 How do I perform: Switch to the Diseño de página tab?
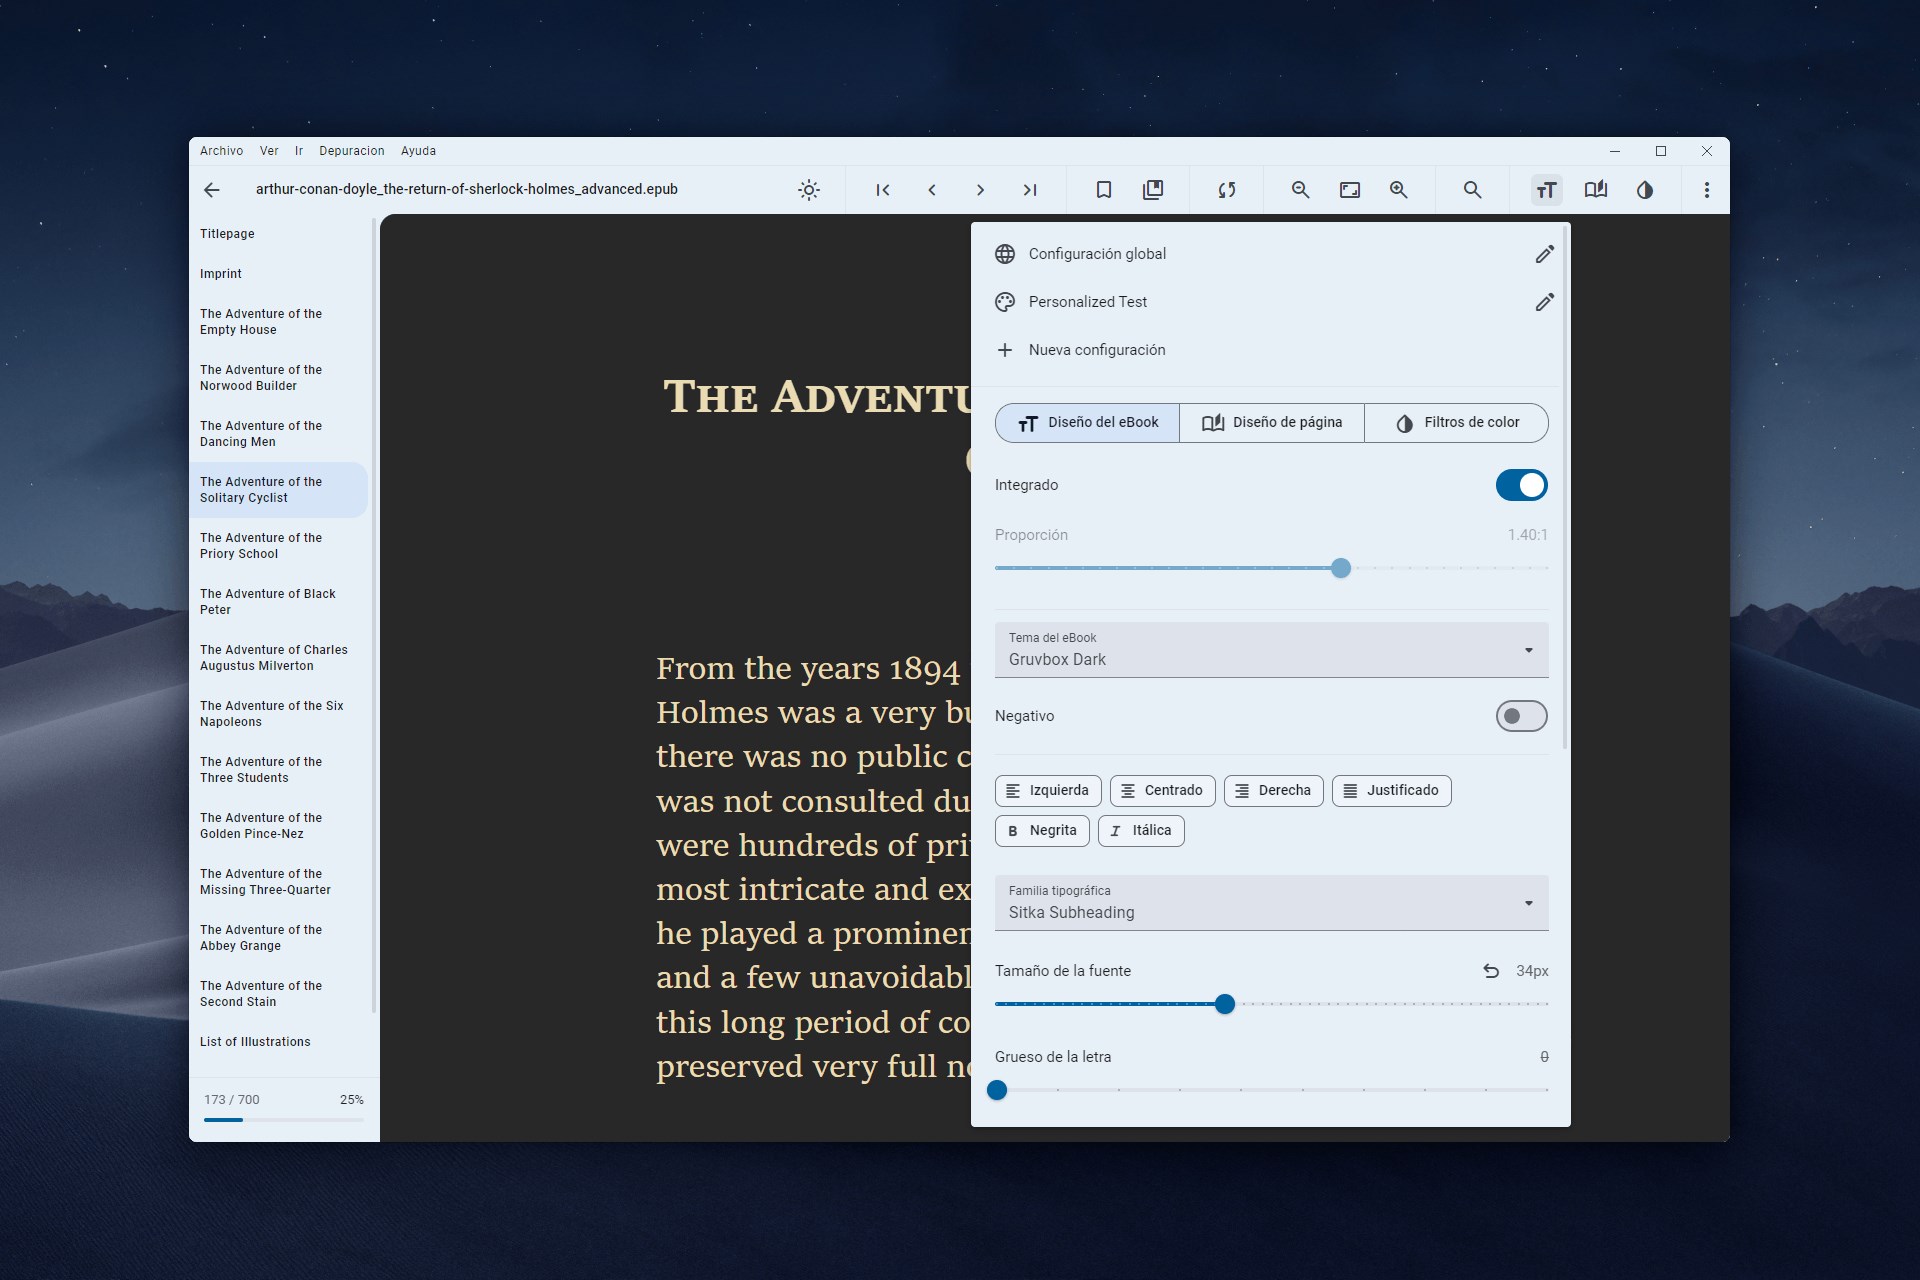coord(1271,422)
